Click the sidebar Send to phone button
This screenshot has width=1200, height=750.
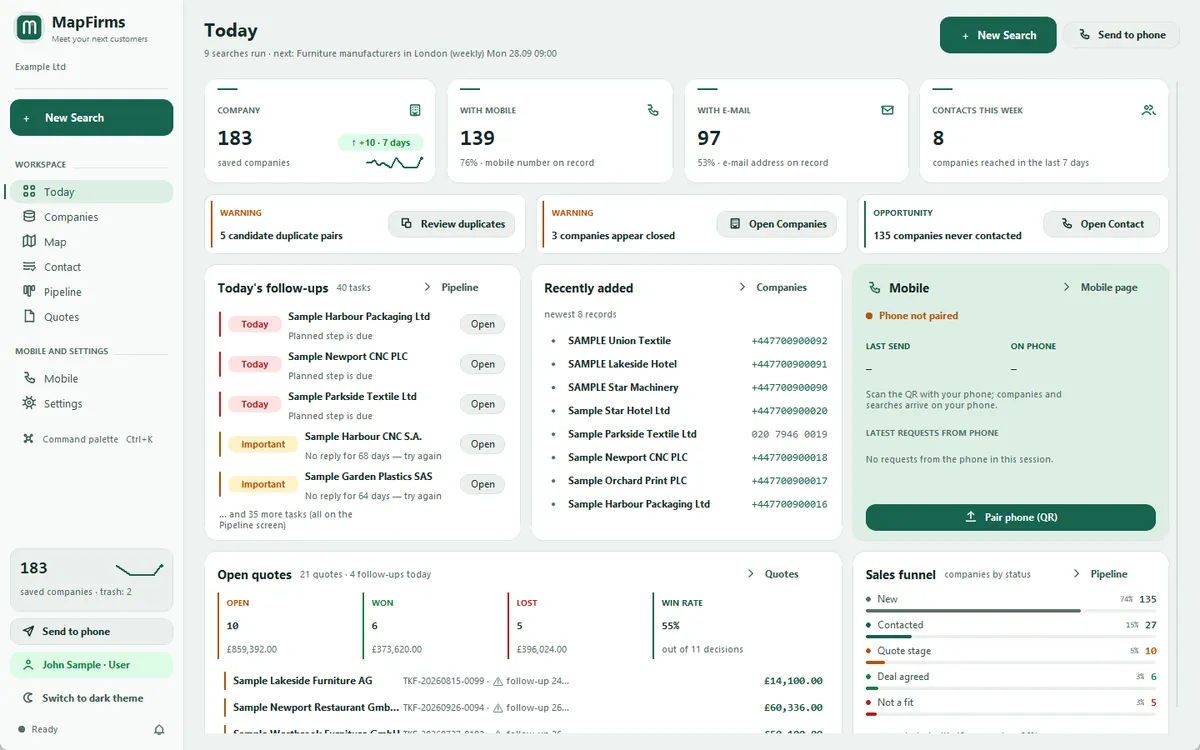click(x=92, y=632)
